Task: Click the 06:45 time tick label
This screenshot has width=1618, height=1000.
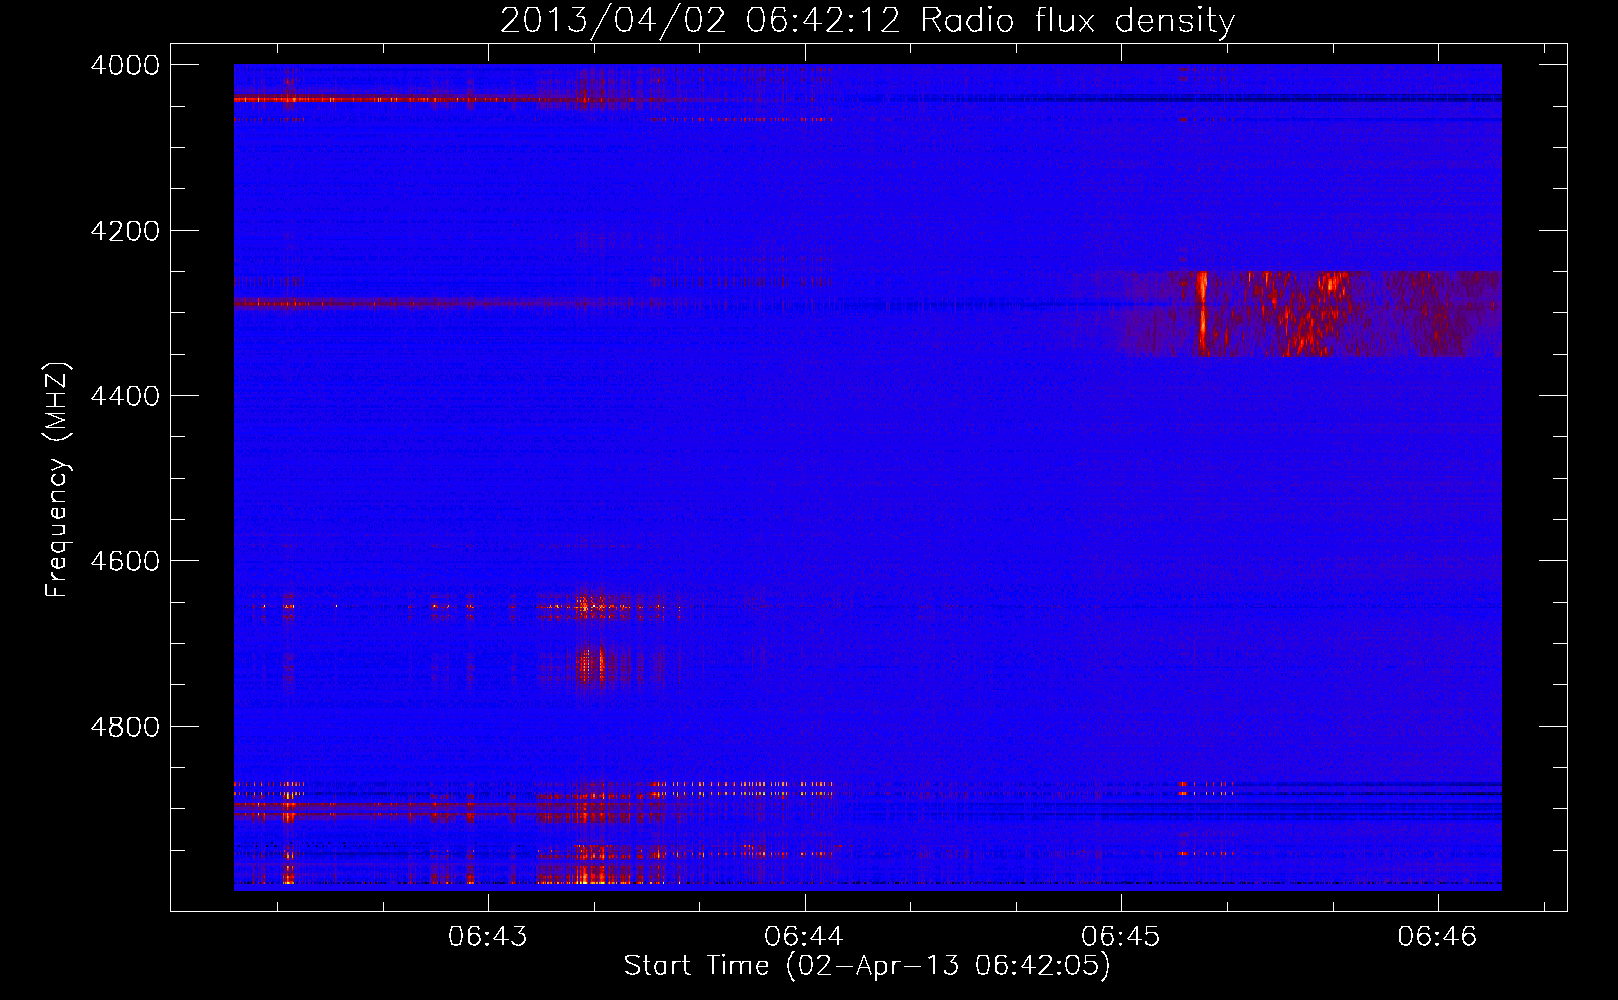Action: [x=1120, y=937]
